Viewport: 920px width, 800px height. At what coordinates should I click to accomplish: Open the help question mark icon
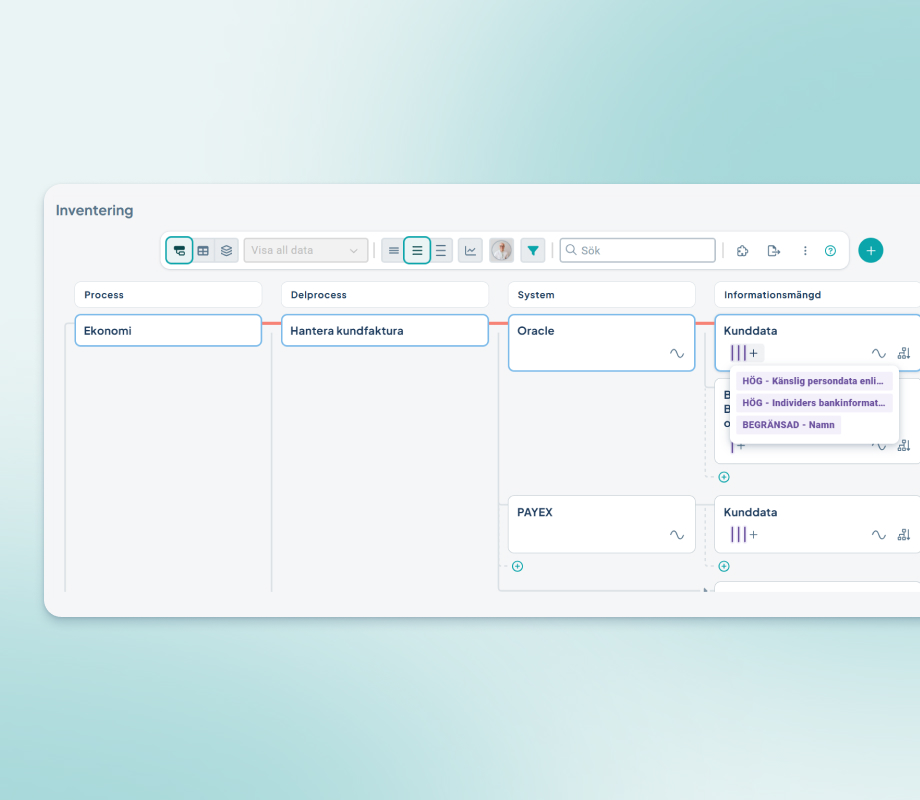click(x=830, y=251)
